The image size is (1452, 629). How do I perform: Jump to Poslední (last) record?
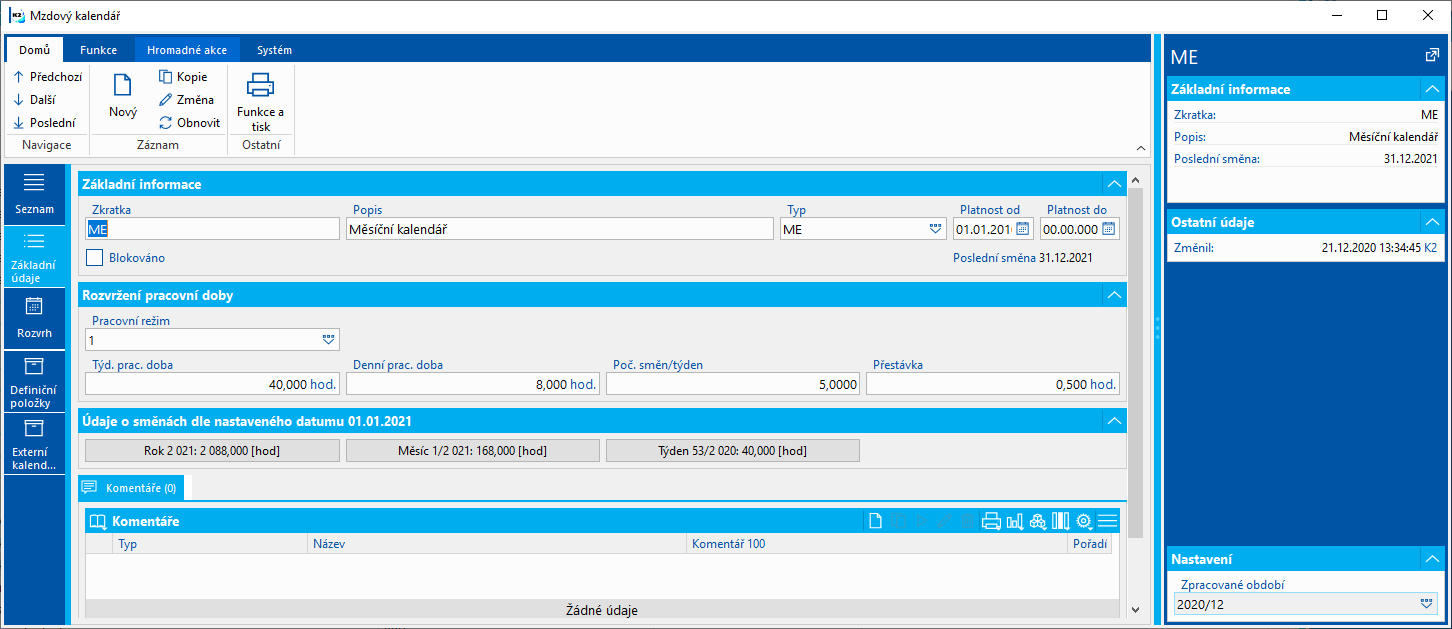click(44, 123)
